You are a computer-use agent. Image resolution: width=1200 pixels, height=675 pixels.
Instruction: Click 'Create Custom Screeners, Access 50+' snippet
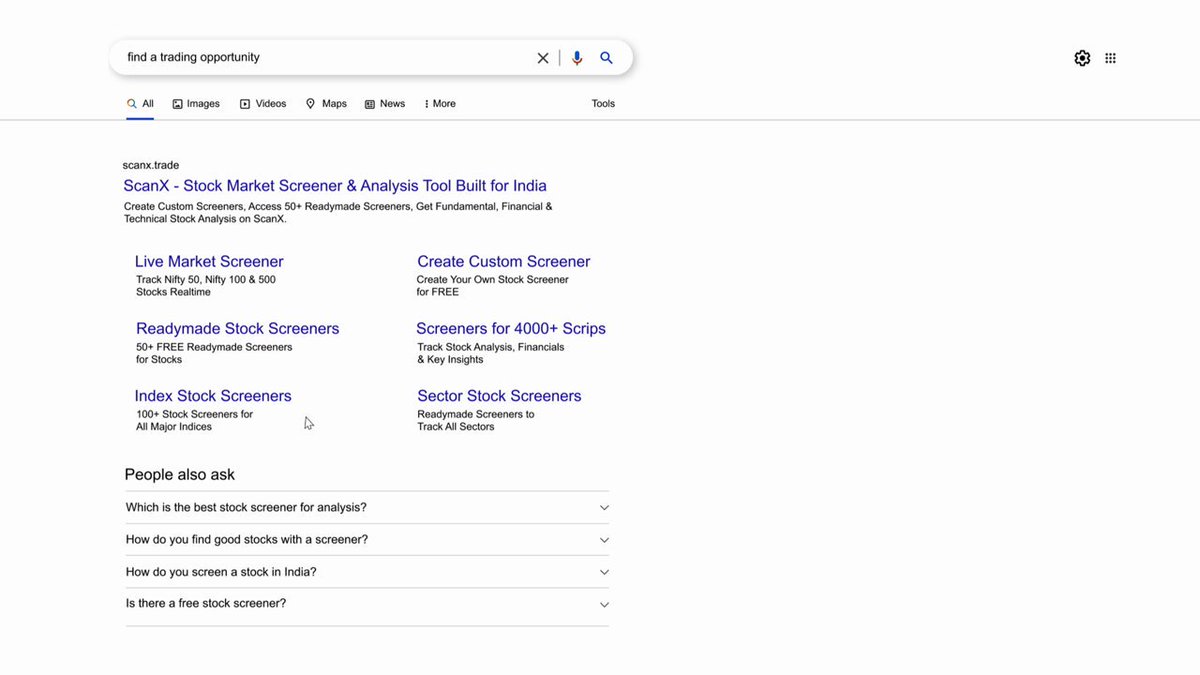coord(338,213)
